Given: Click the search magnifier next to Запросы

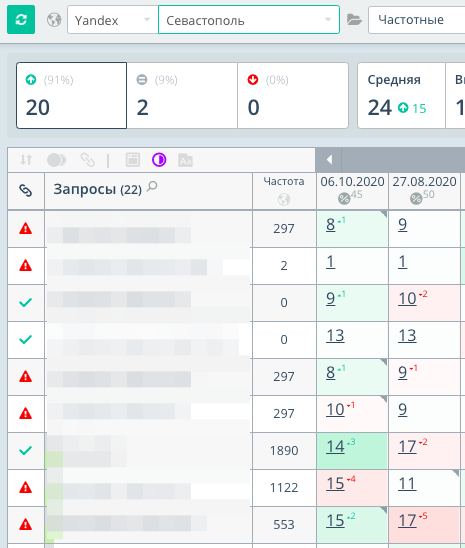Looking at the screenshot, I should tap(152, 187).
